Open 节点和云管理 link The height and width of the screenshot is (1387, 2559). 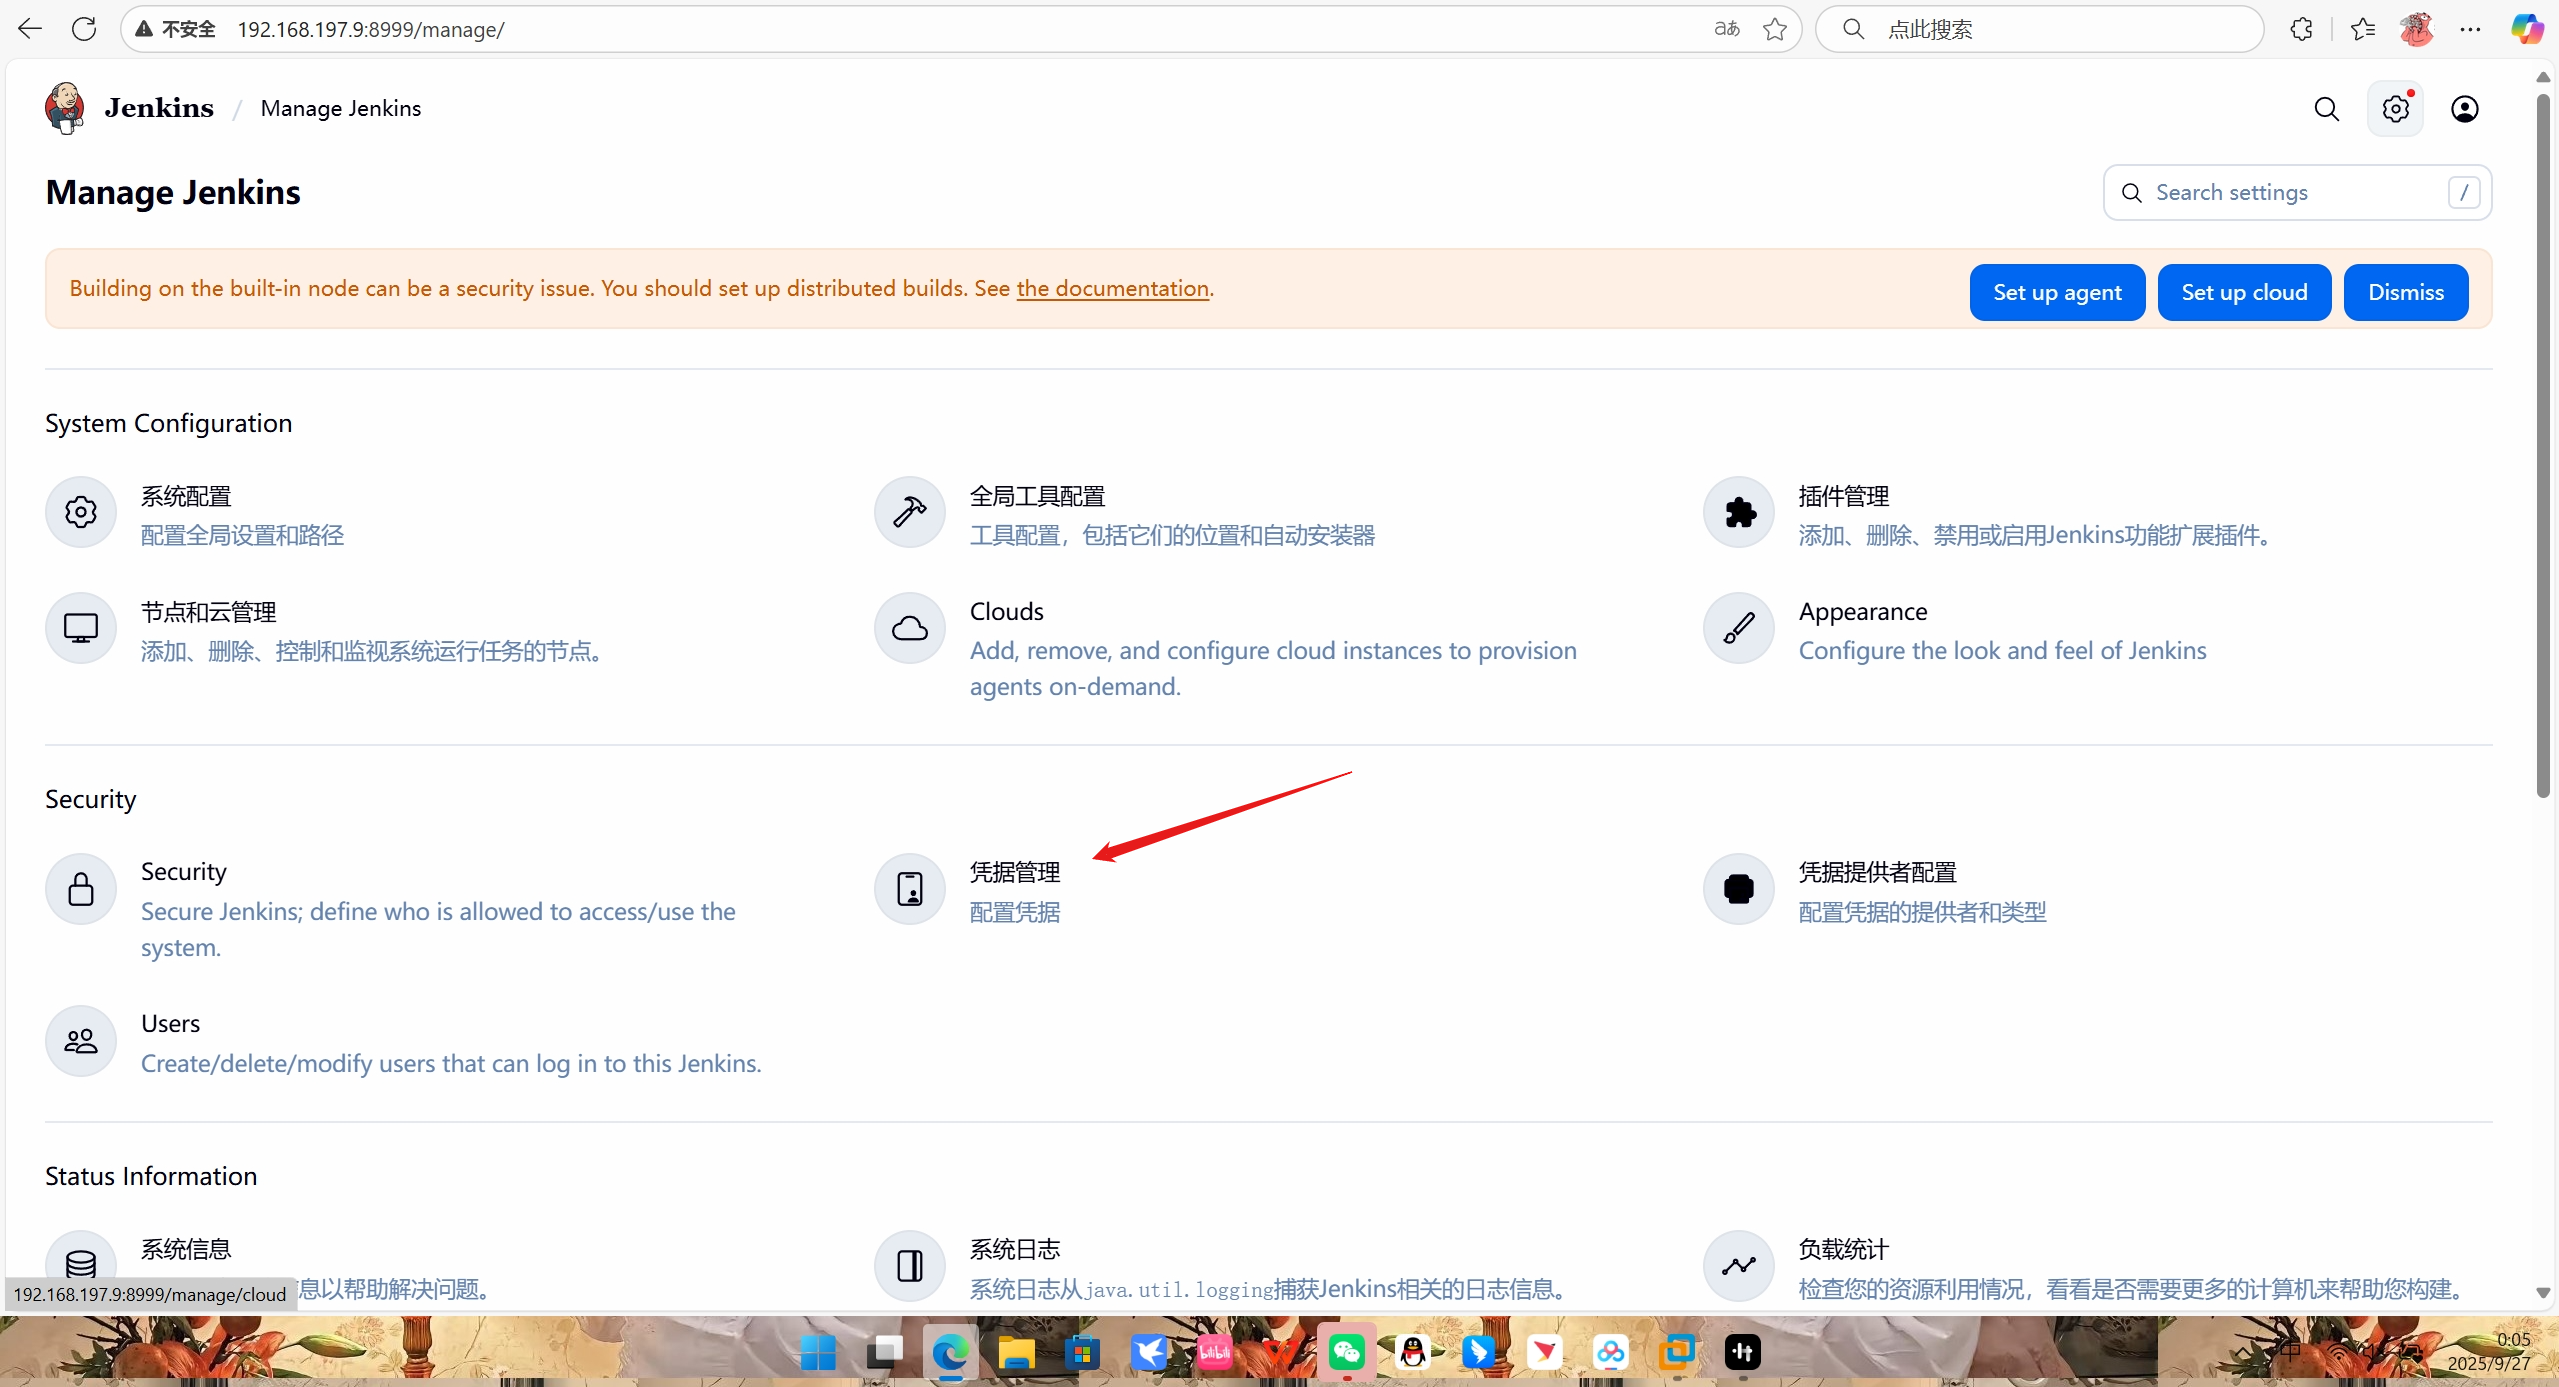(x=208, y=612)
